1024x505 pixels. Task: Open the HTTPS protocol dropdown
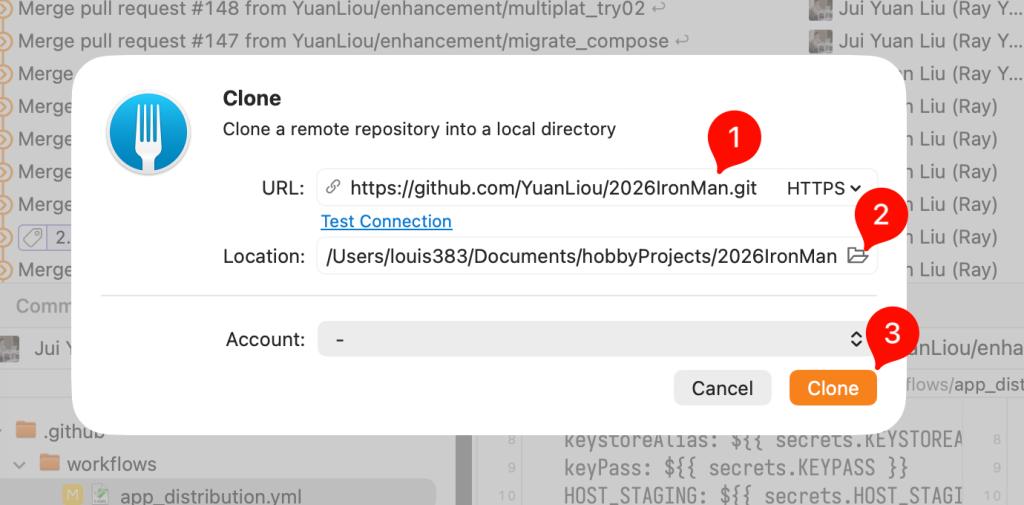point(825,188)
